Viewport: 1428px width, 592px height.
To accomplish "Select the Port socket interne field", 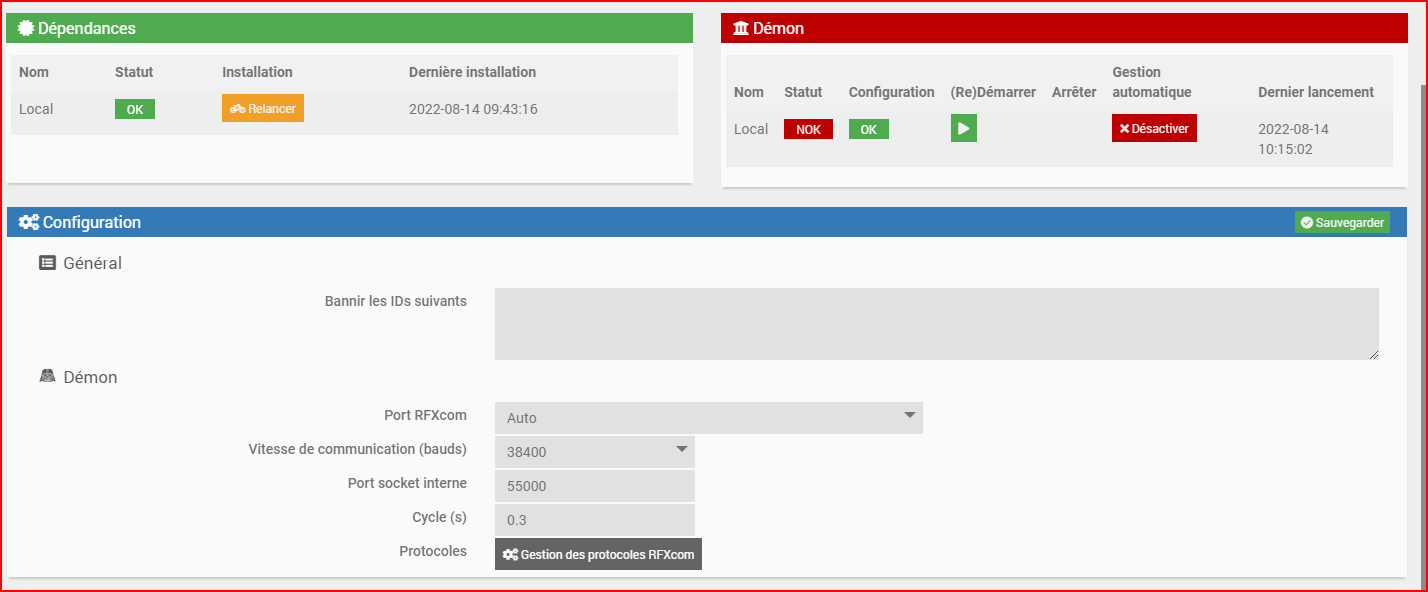I will click(x=594, y=485).
